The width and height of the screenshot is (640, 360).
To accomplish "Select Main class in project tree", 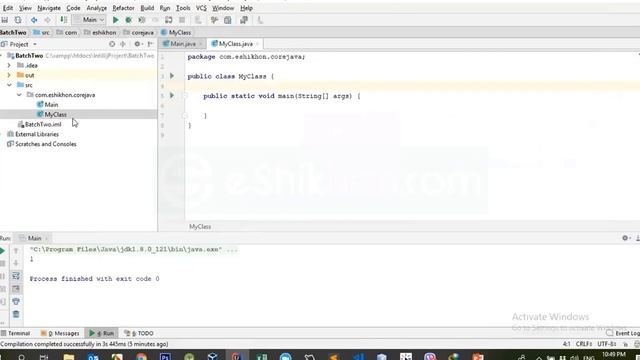I will (x=51, y=104).
